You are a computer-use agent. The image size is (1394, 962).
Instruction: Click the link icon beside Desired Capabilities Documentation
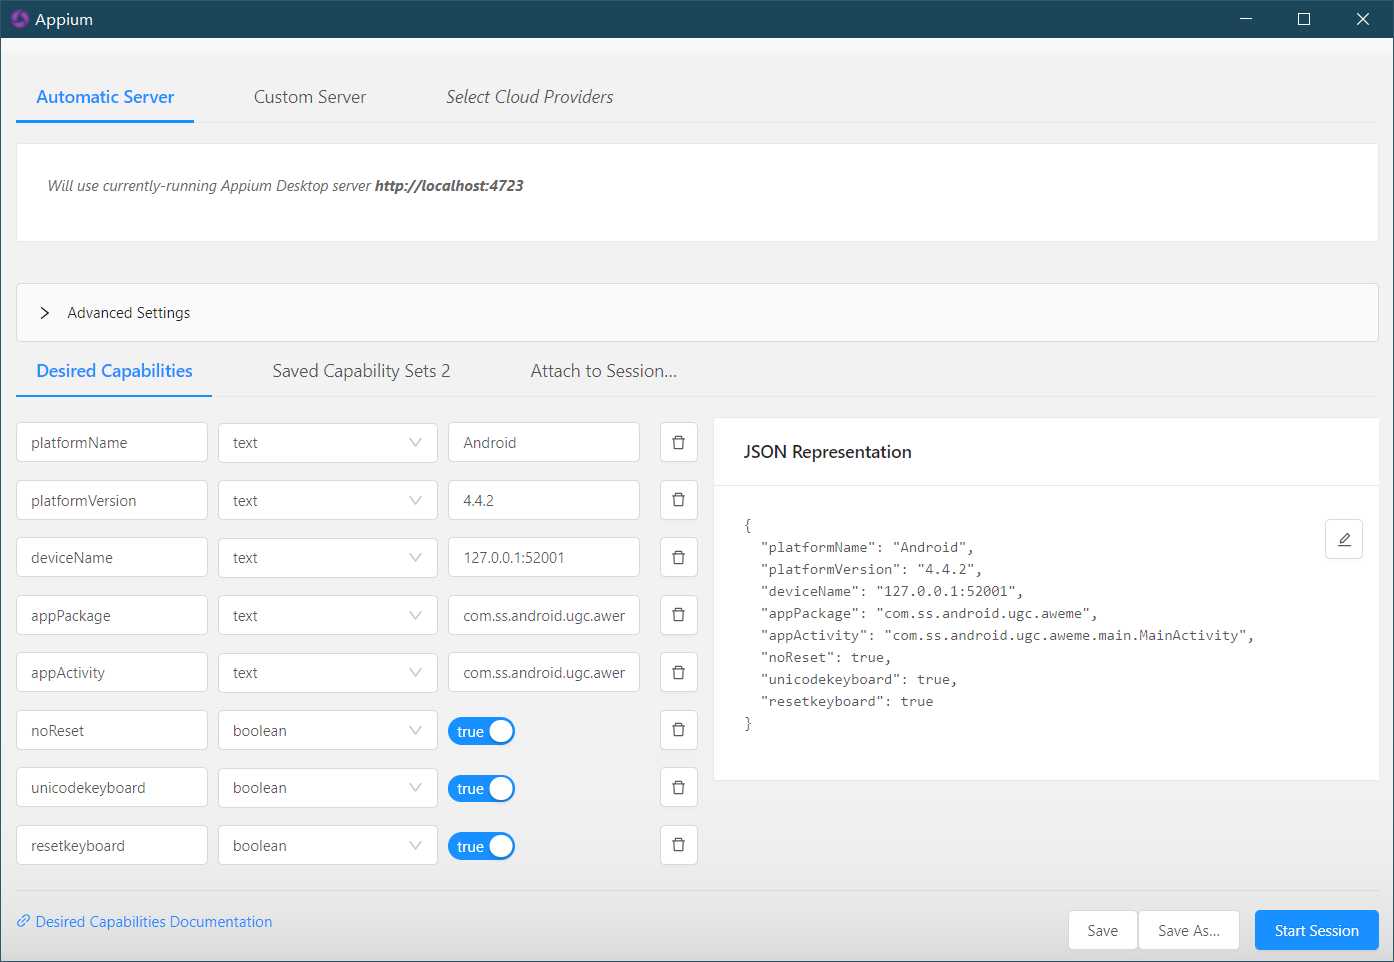click(x=23, y=921)
